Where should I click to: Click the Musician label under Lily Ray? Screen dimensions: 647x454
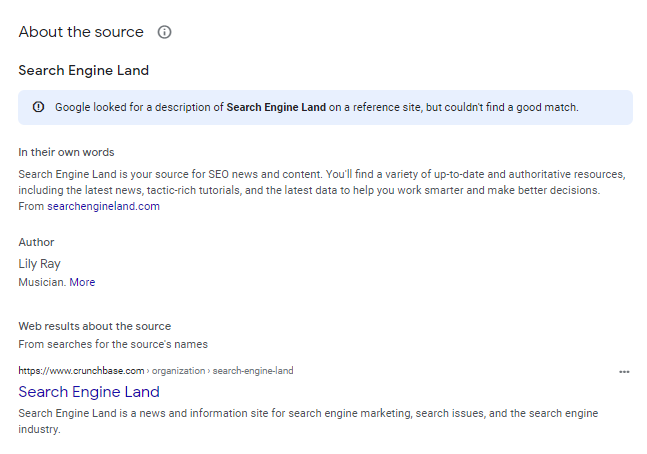click(42, 282)
